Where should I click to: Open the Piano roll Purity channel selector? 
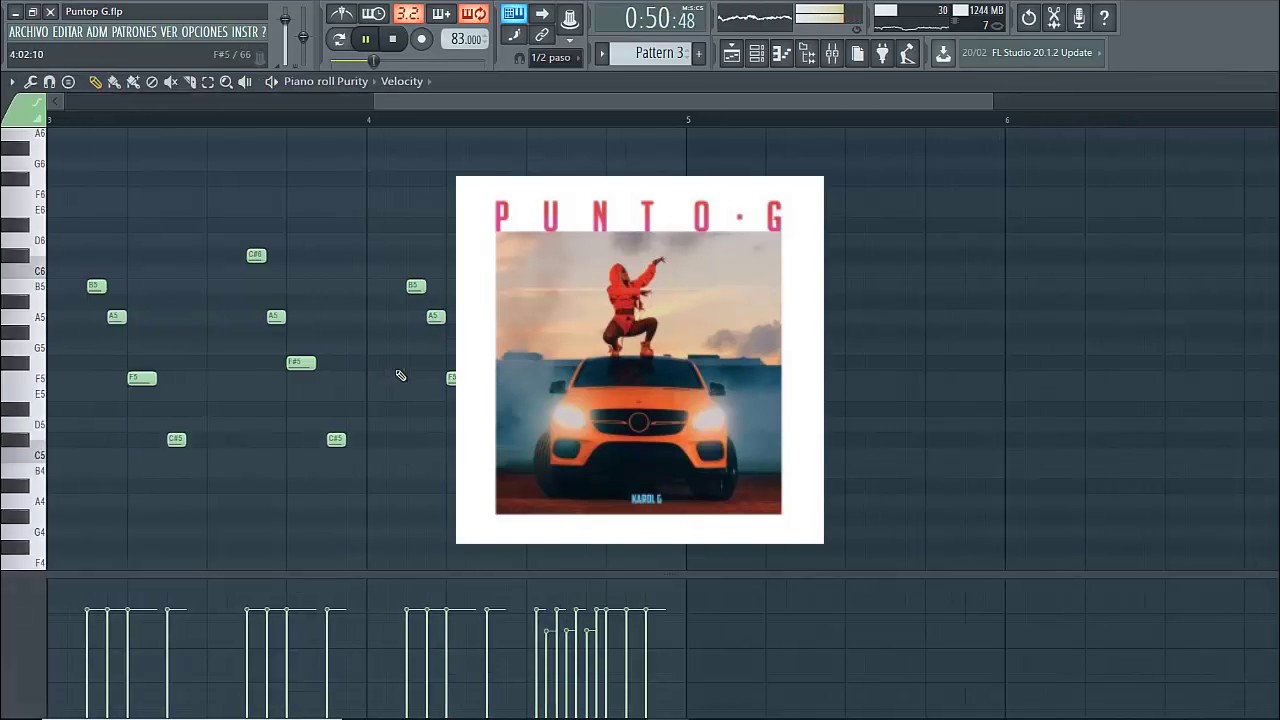pos(326,82)
